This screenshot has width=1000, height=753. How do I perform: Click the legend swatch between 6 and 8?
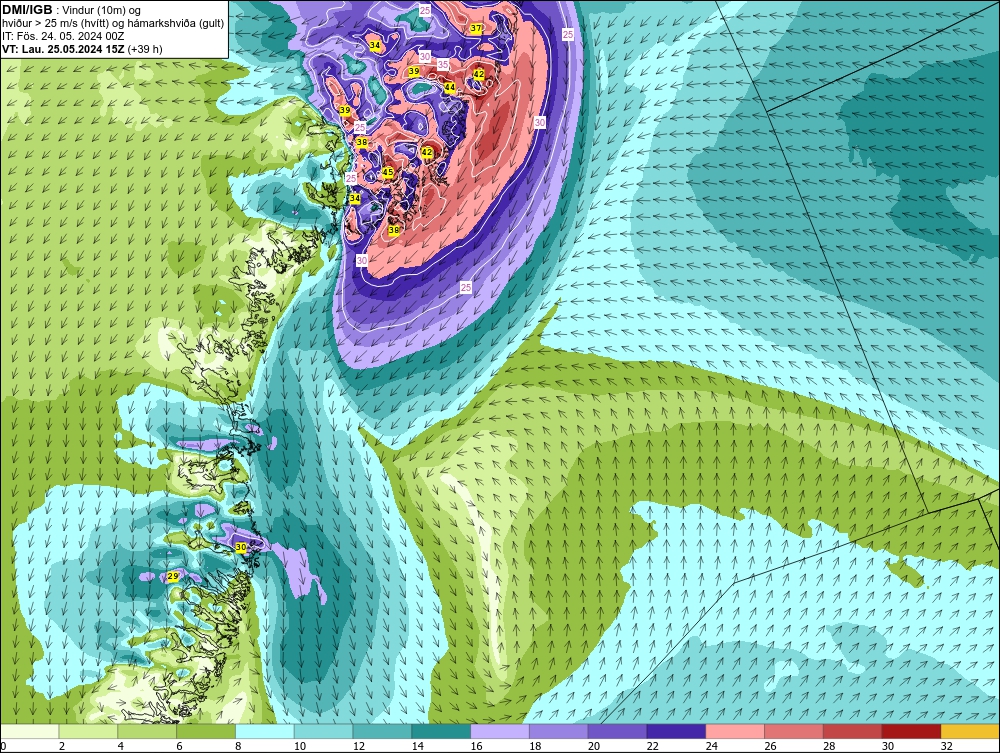tap(206, 731)
